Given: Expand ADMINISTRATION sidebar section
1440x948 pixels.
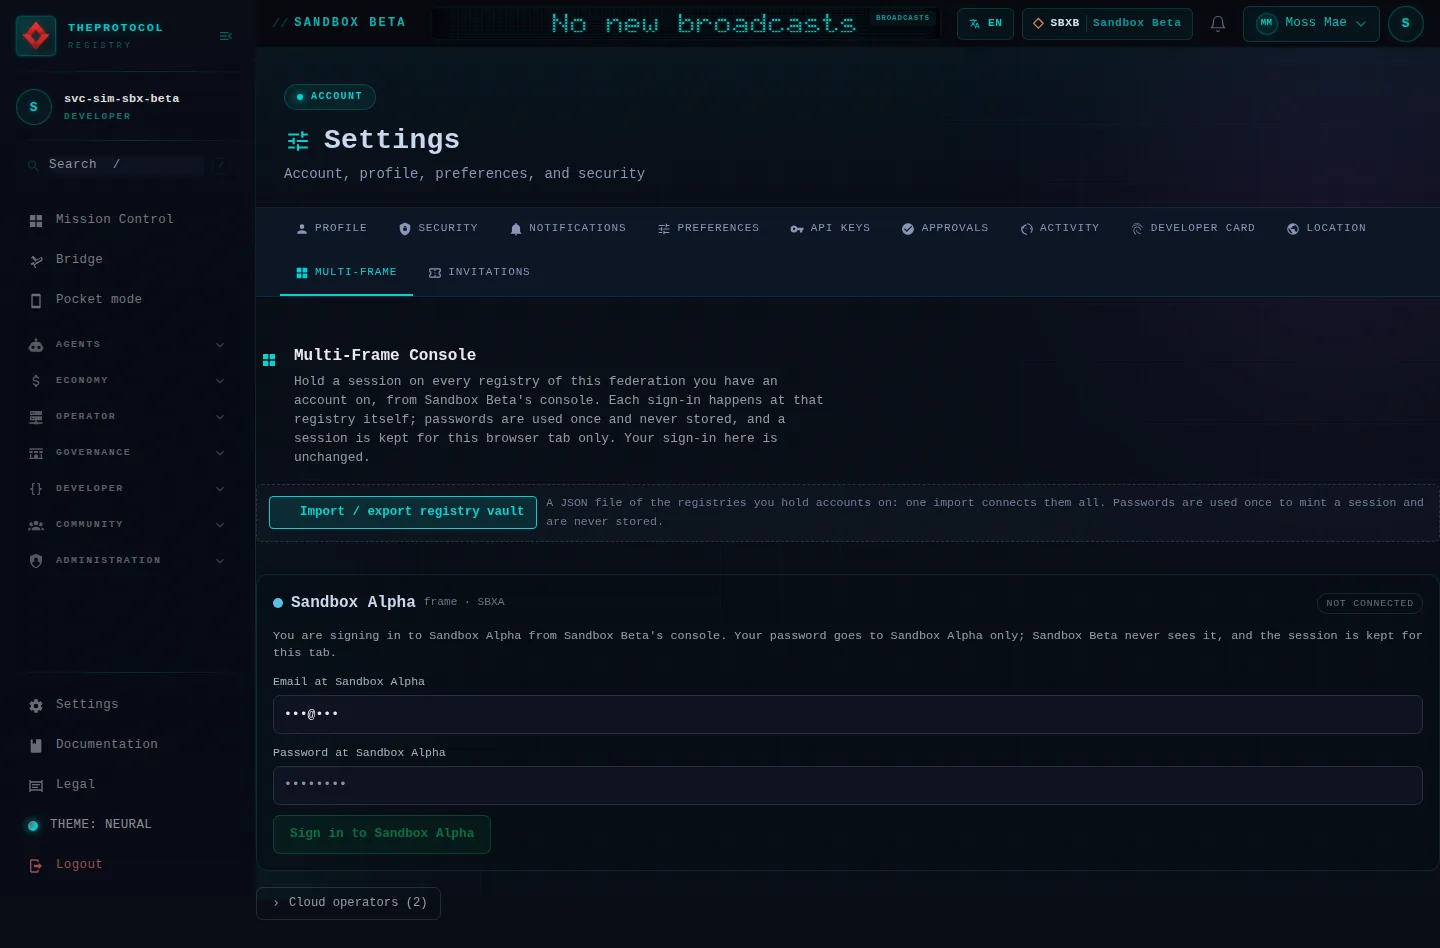Looking at the screenshot, I should [128, 560].
